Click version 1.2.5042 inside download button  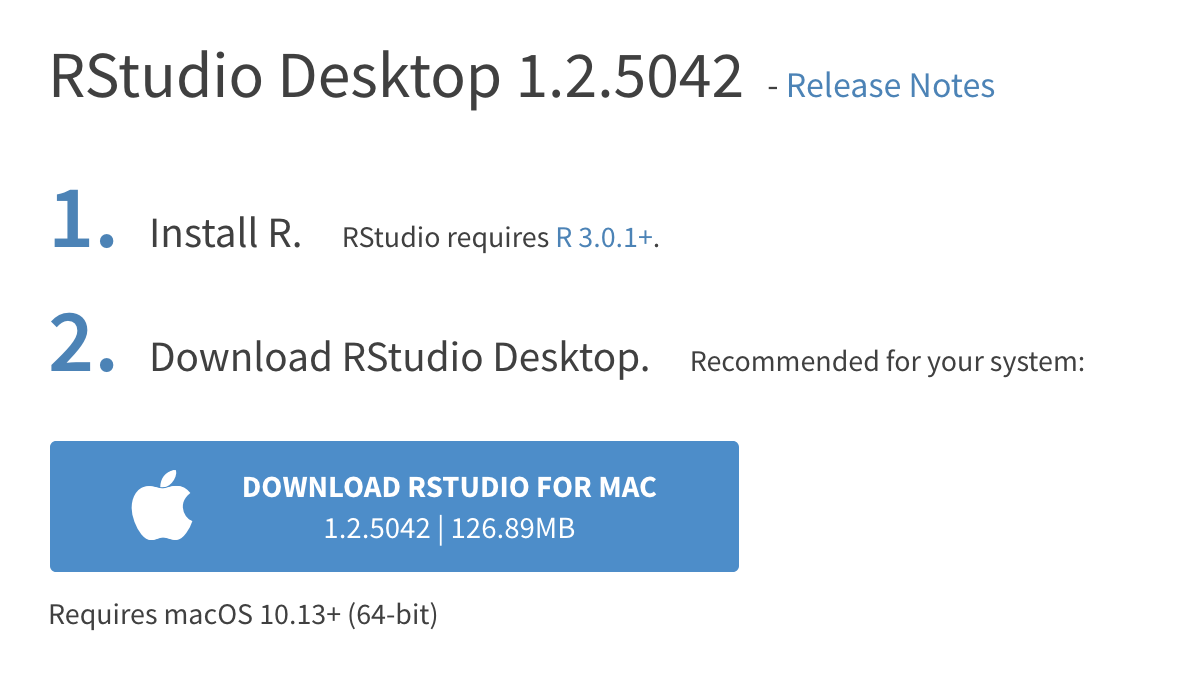376,528
